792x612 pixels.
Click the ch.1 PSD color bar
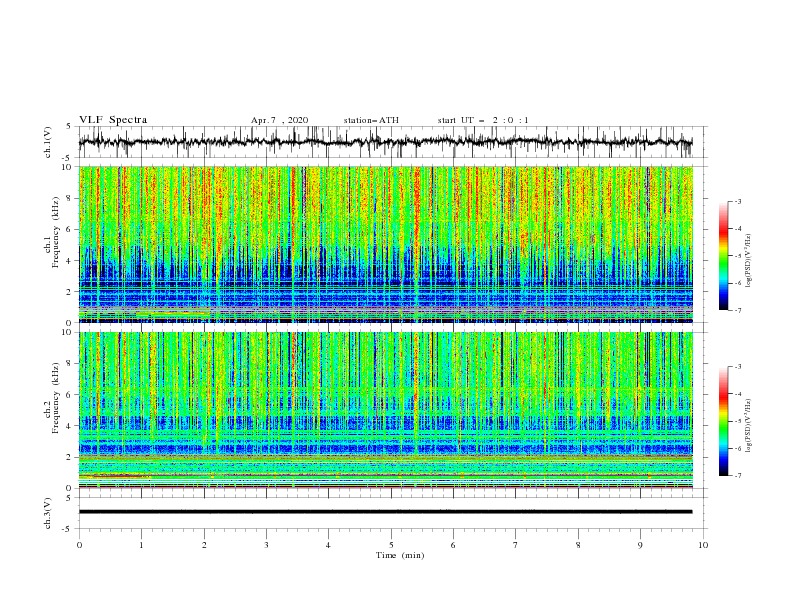pos(724,256)
